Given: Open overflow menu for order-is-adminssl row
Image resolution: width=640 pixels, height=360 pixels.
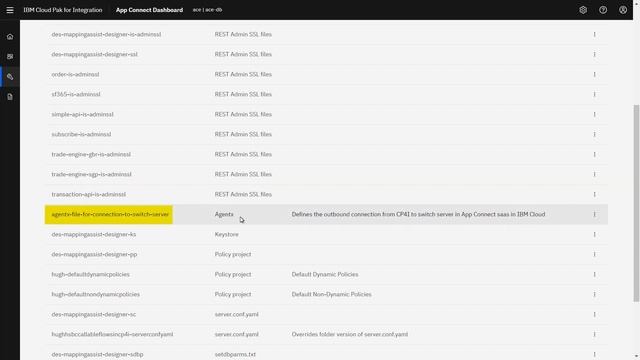Looking at the screenshot, I should (594, 74).
